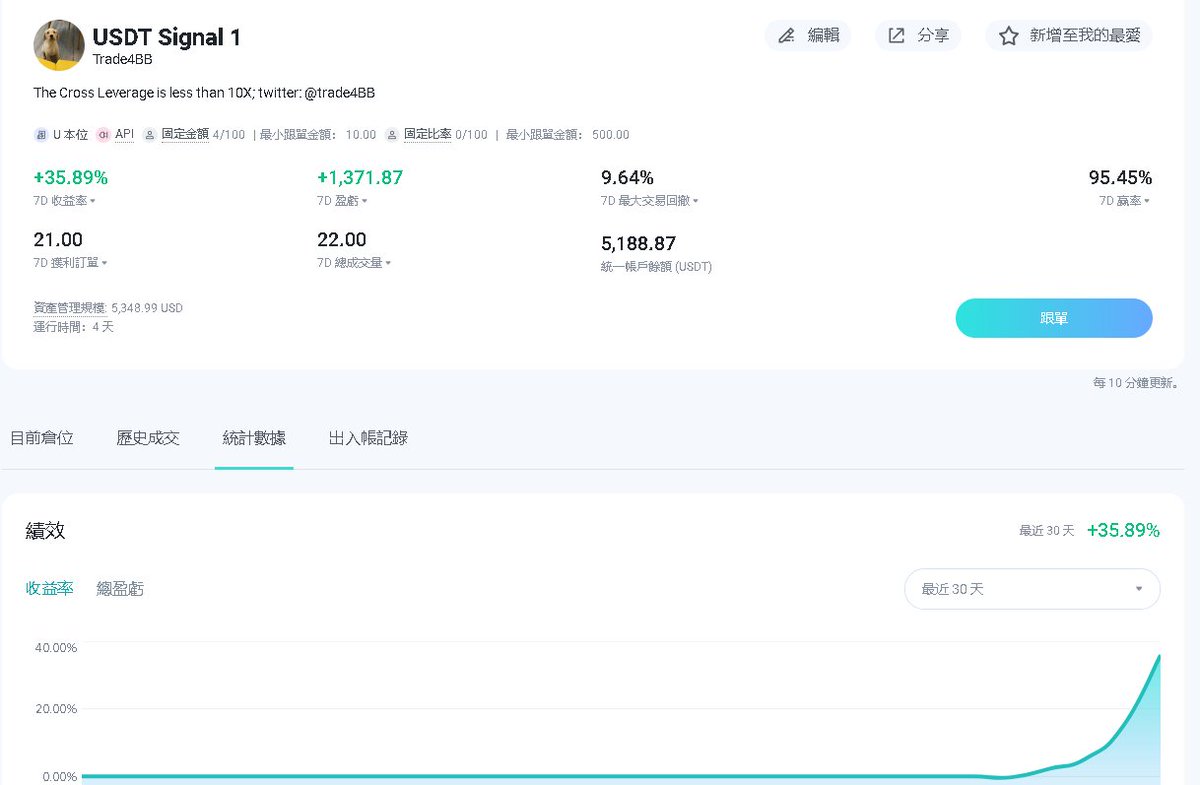Click the 22.00 total volume value
Image resolution: width=1200 pixels, height=785 pixels.
pos(342,239)
